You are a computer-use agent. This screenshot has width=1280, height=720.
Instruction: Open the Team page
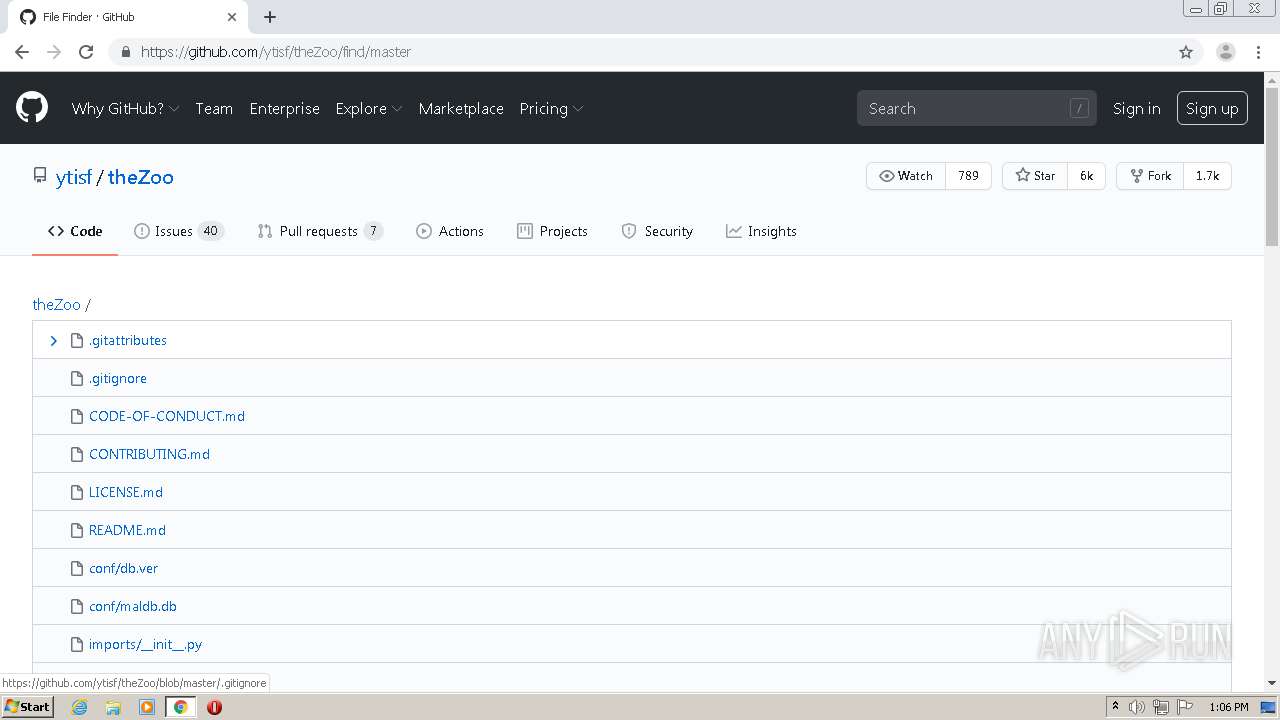pos(214,108)
